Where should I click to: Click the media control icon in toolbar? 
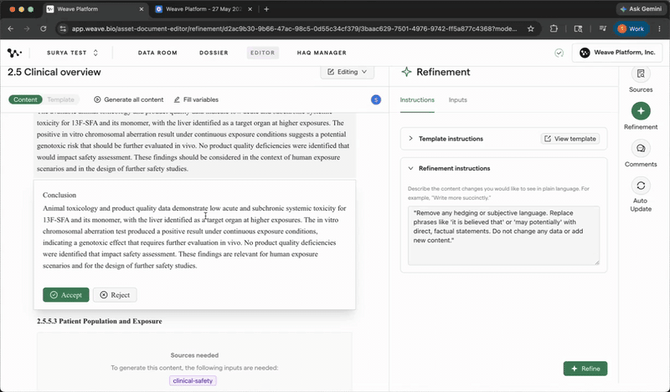click(x=602, y=29)
